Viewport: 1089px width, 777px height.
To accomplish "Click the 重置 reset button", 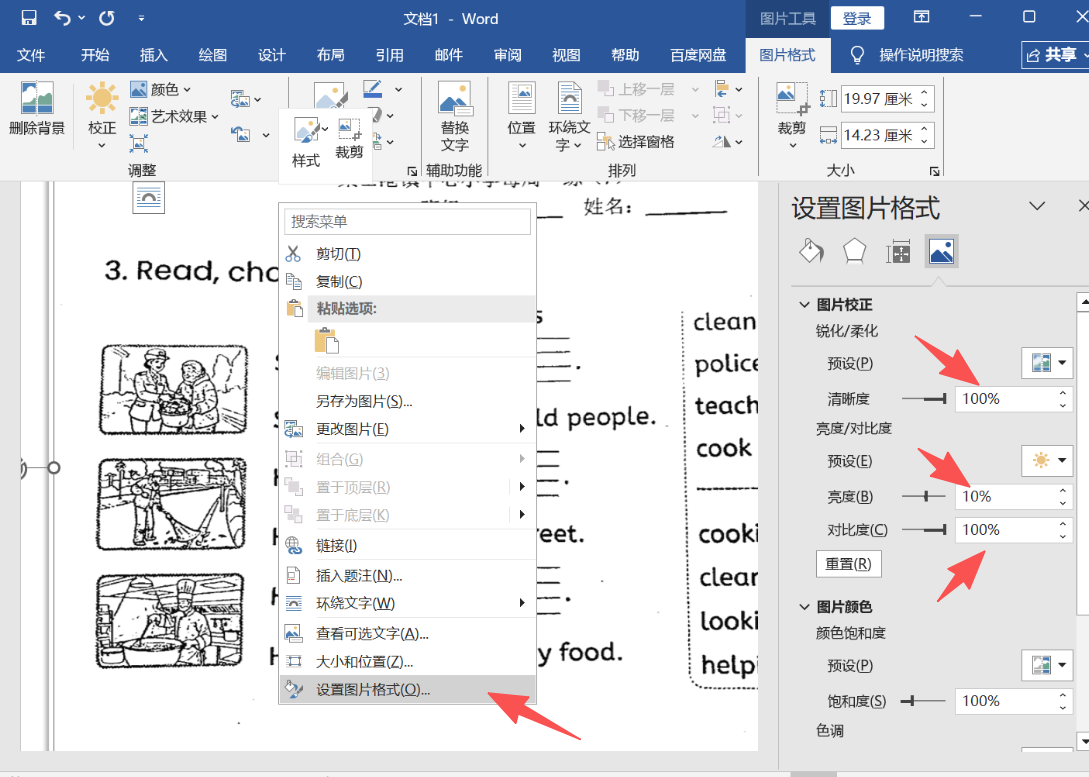I will point(849,564).
